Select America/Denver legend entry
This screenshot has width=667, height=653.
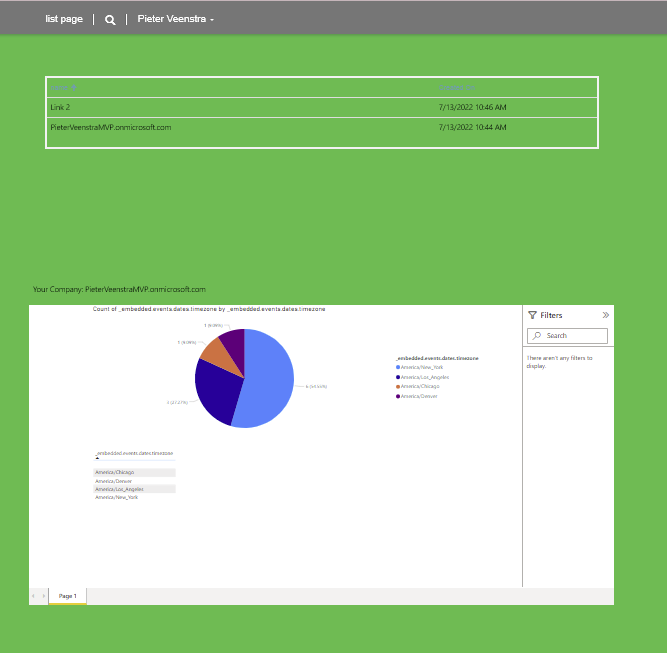pyautogui.click(x=416, y=396)
